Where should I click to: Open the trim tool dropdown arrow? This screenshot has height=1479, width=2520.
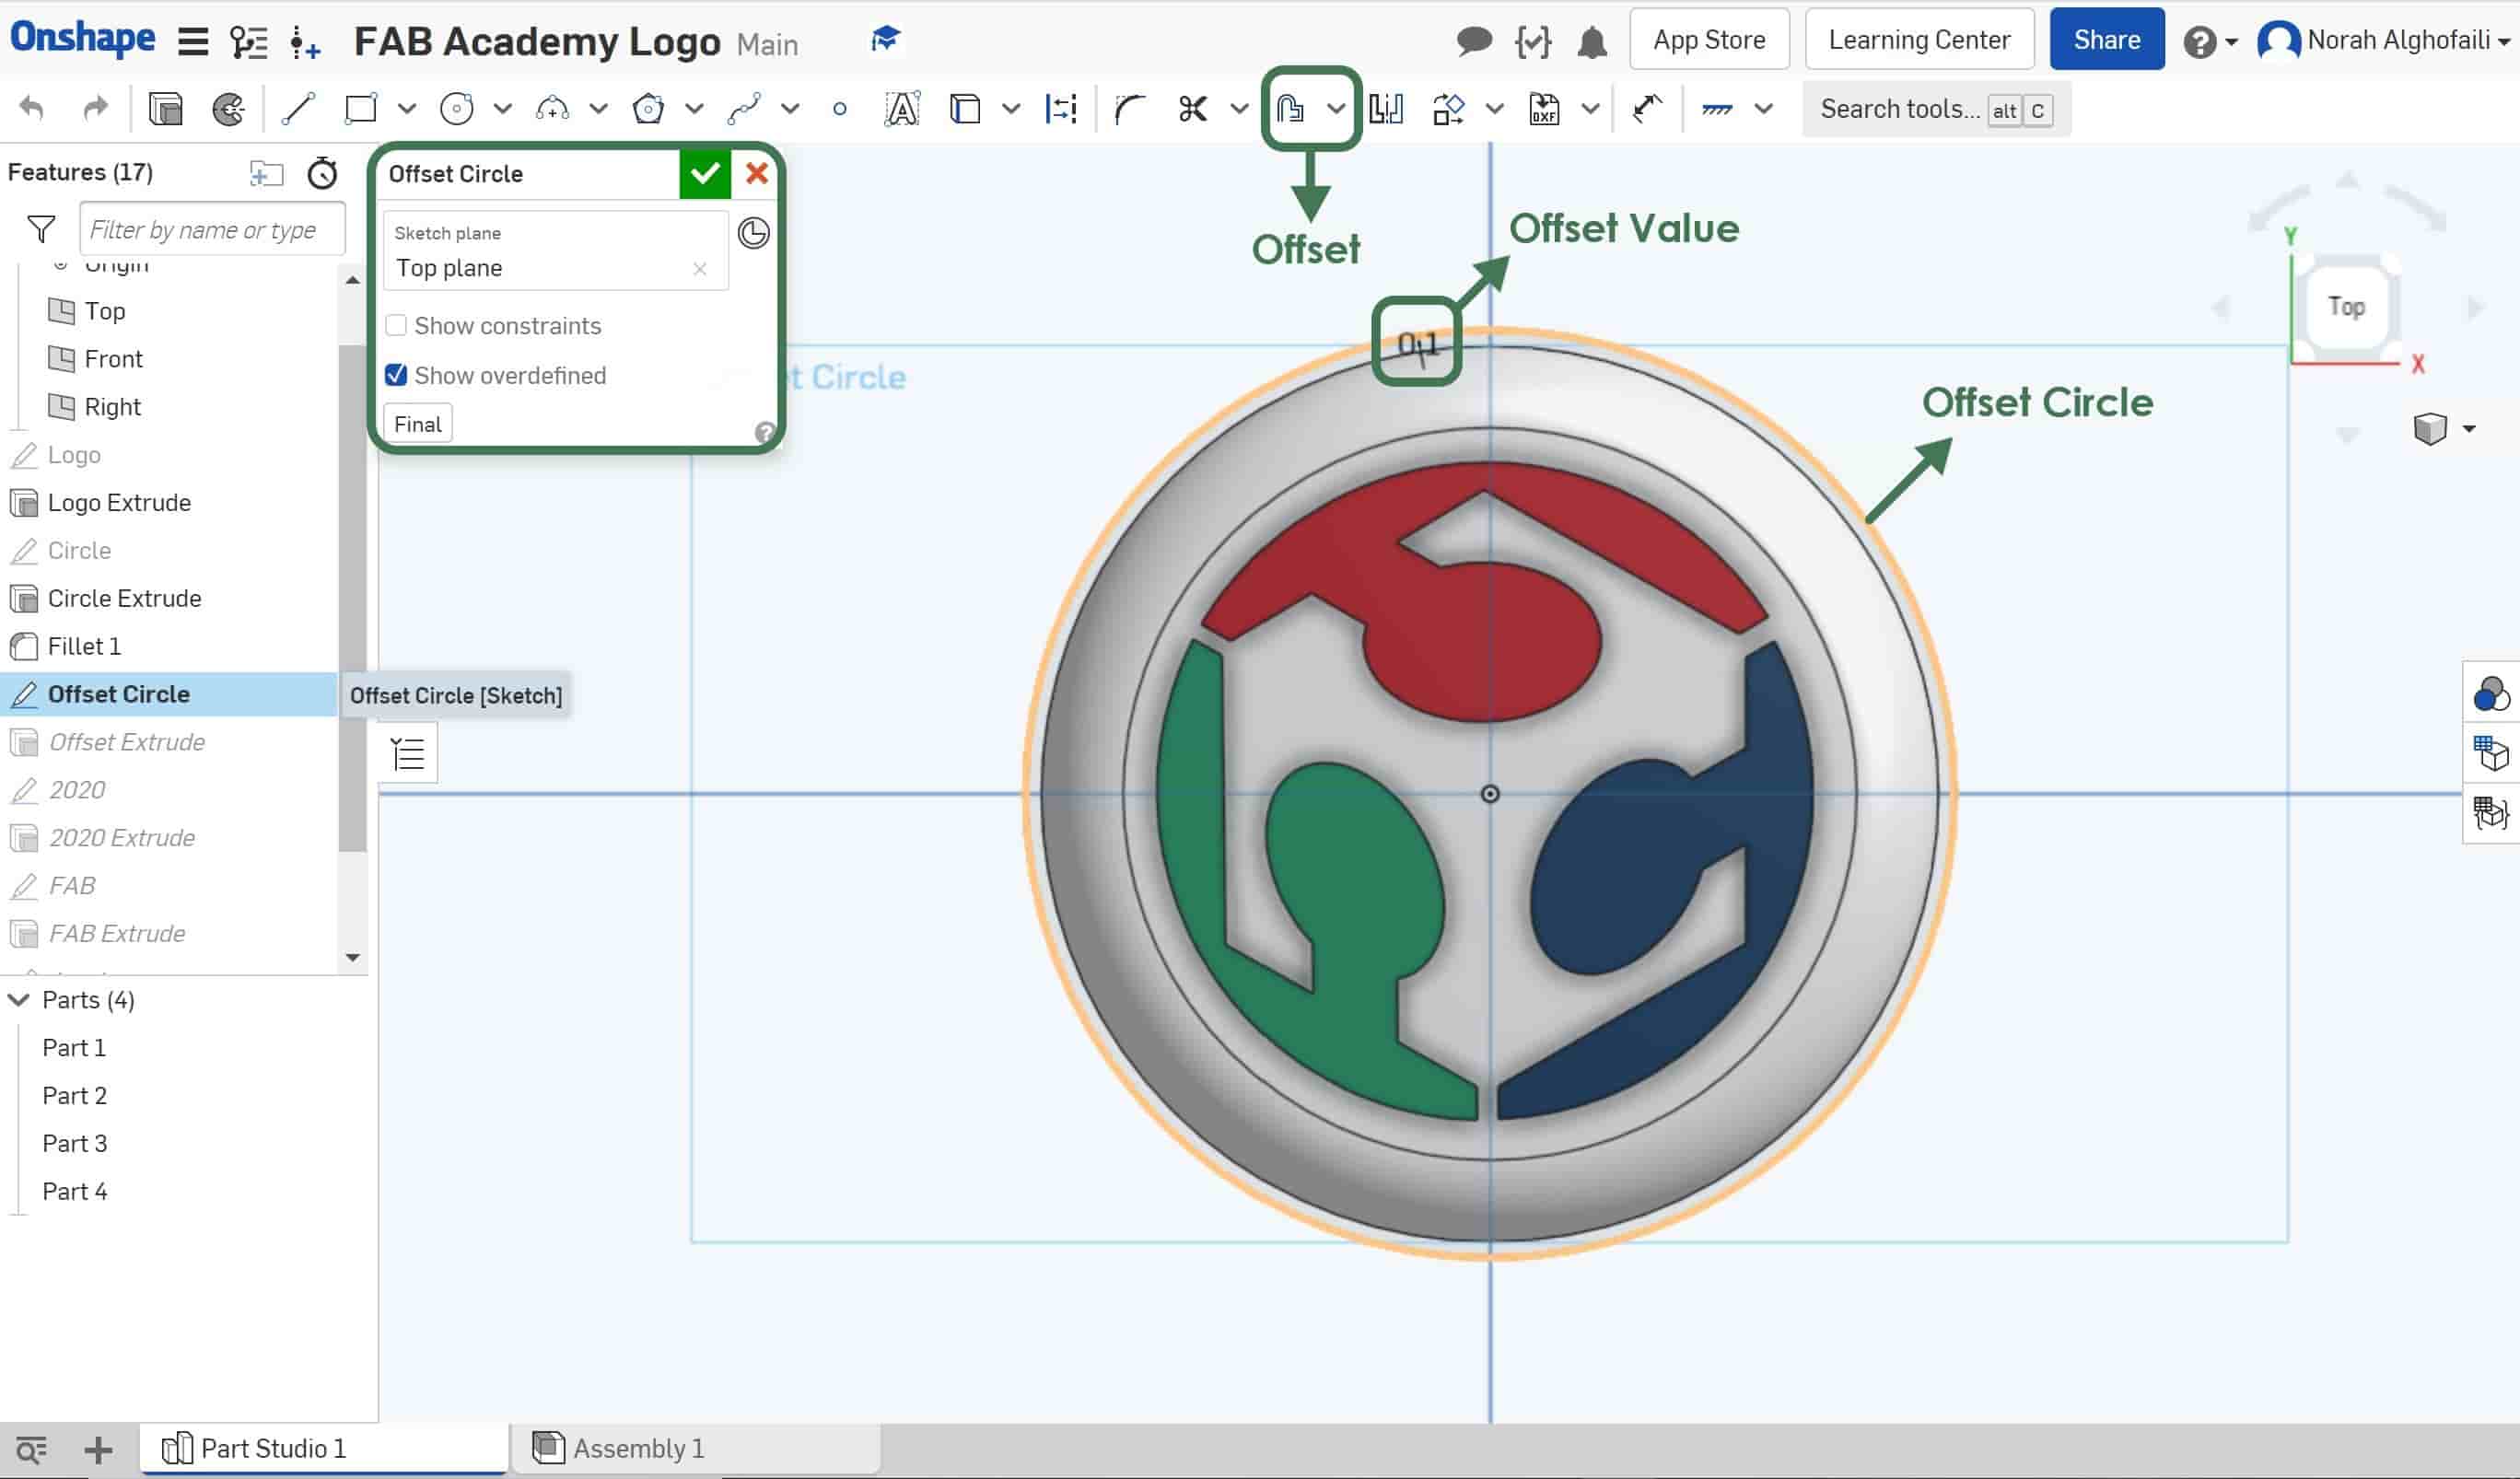pos(1239,108)
